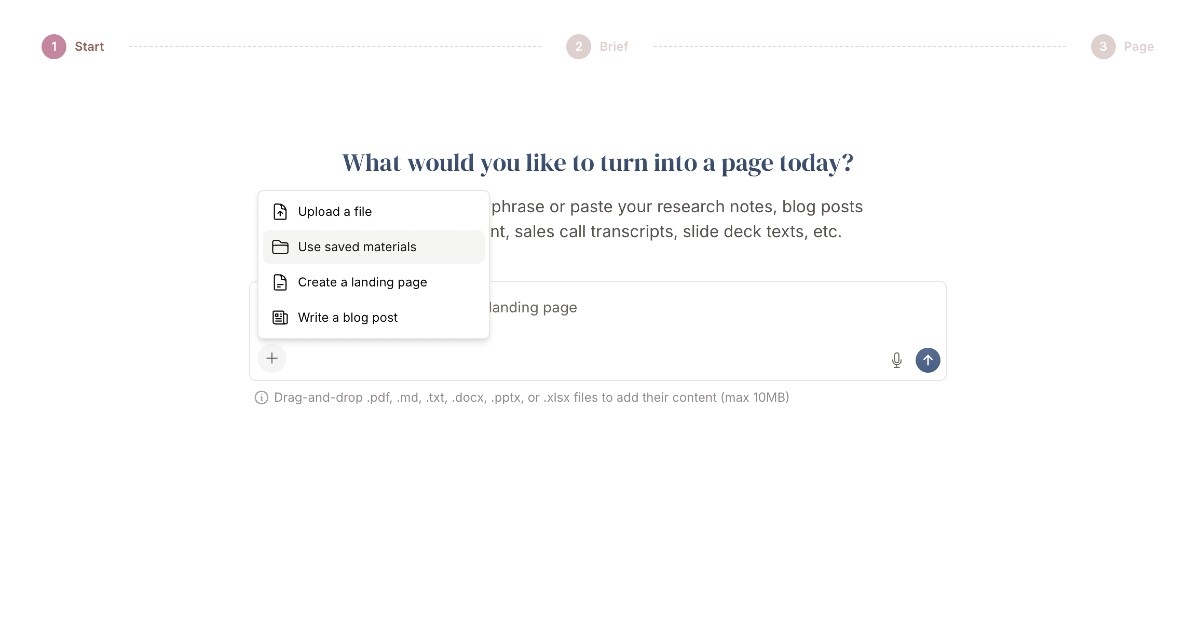Select the "Write a blog post" label

click(x=348, y=318)
